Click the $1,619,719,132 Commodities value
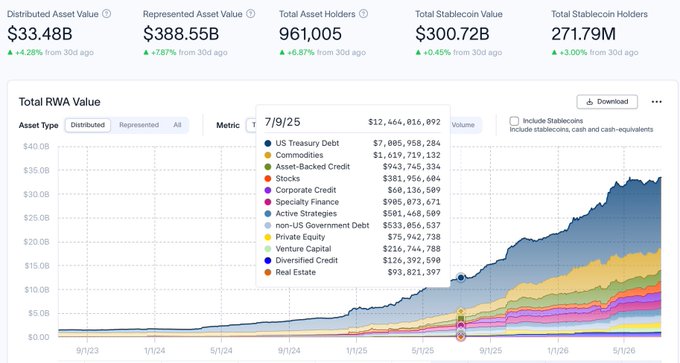The height and width of the screenshot is (363, 680). (407, 155)
